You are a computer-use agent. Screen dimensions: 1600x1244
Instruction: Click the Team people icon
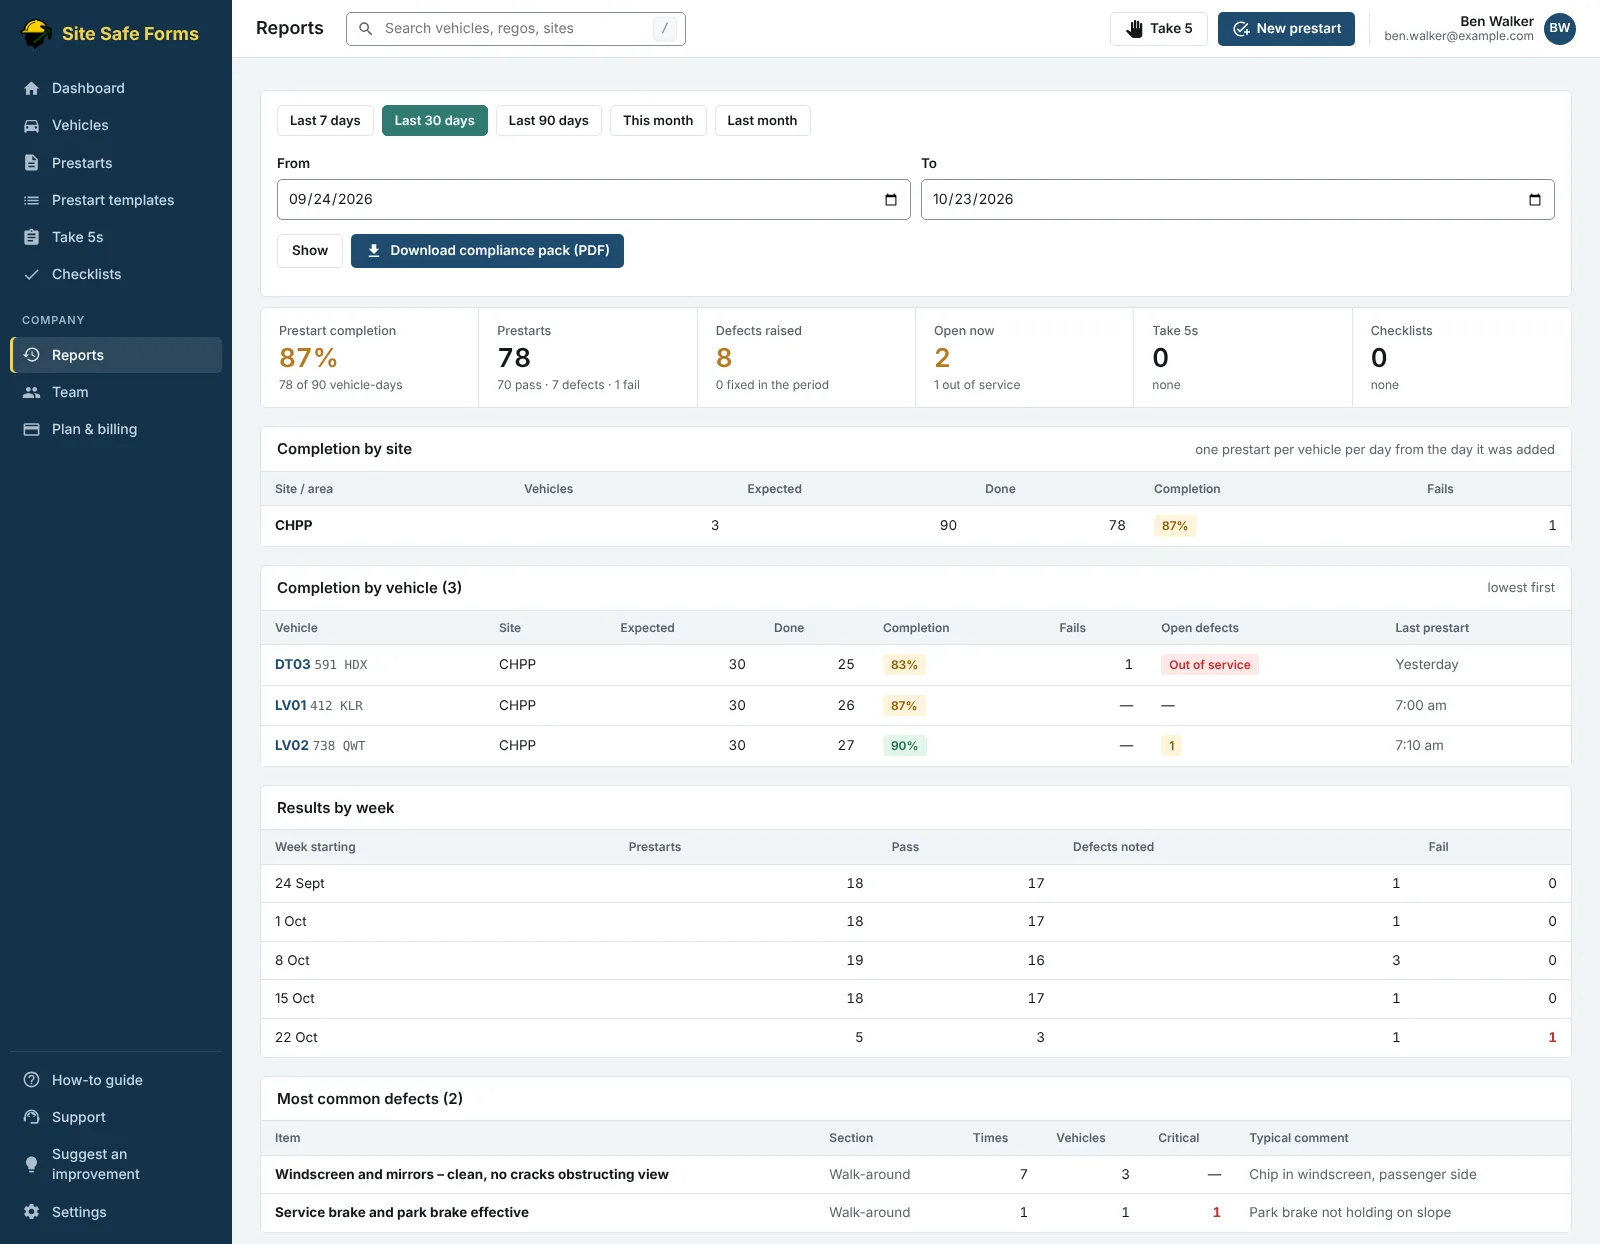tap(32, 392)
